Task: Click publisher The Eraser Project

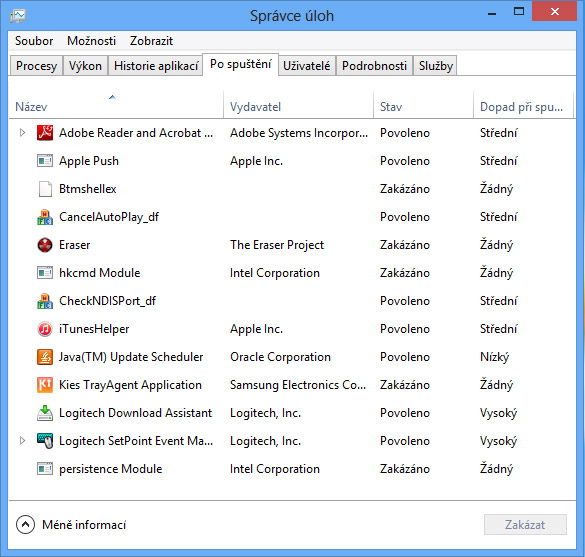Action: click(x=277, y=245)
